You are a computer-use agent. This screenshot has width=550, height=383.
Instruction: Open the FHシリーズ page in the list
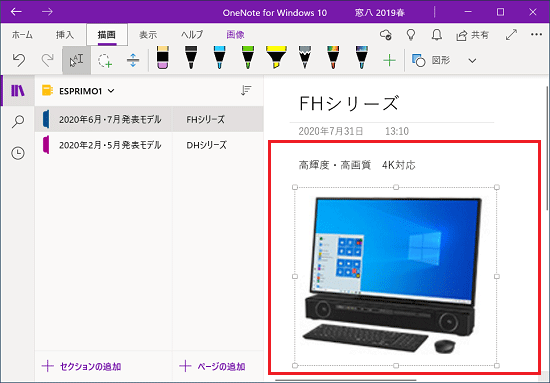coord(218,120)
